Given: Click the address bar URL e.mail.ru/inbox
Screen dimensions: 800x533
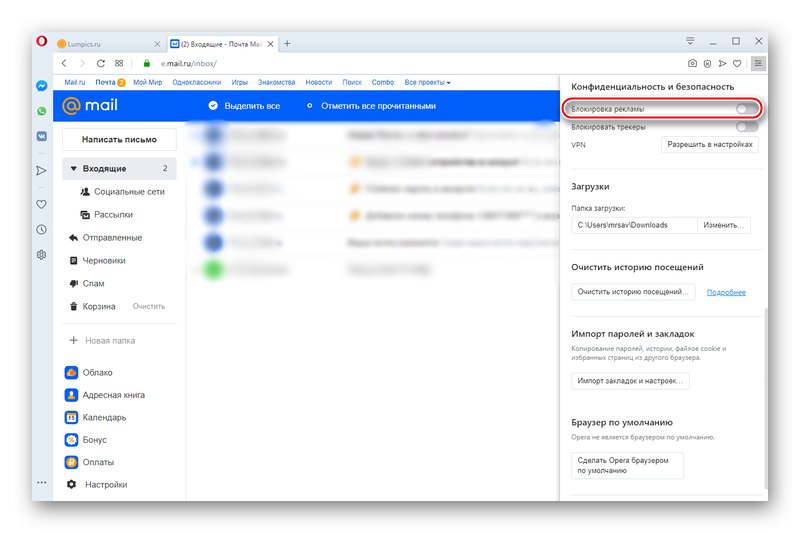Looking at the screenshot, I should pyautogui.click(x=189, y=64).
